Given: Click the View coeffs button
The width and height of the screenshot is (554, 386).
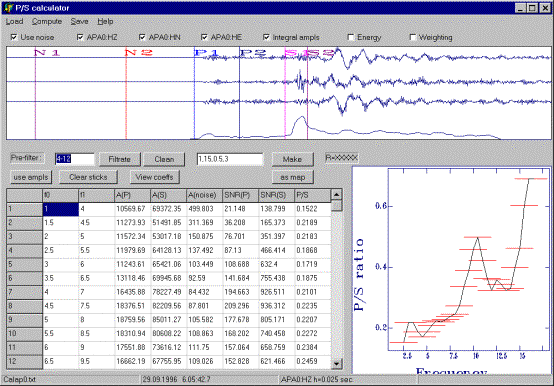Looking at the screenshot, I should coord(154,177).
